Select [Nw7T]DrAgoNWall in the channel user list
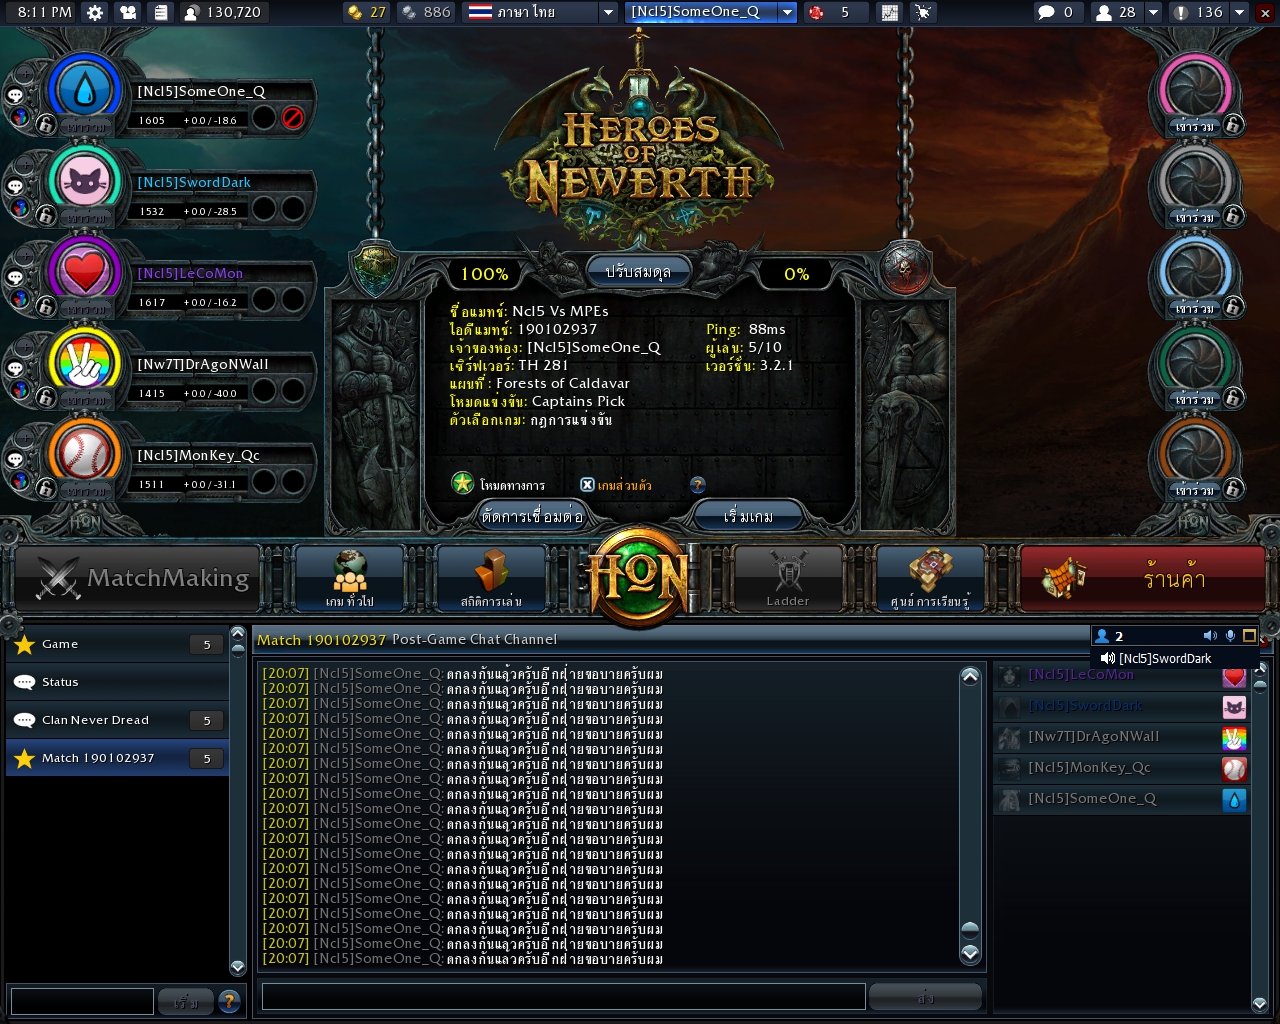The width and height of the screenshot is (1280, 1024). pos(1121,738)
